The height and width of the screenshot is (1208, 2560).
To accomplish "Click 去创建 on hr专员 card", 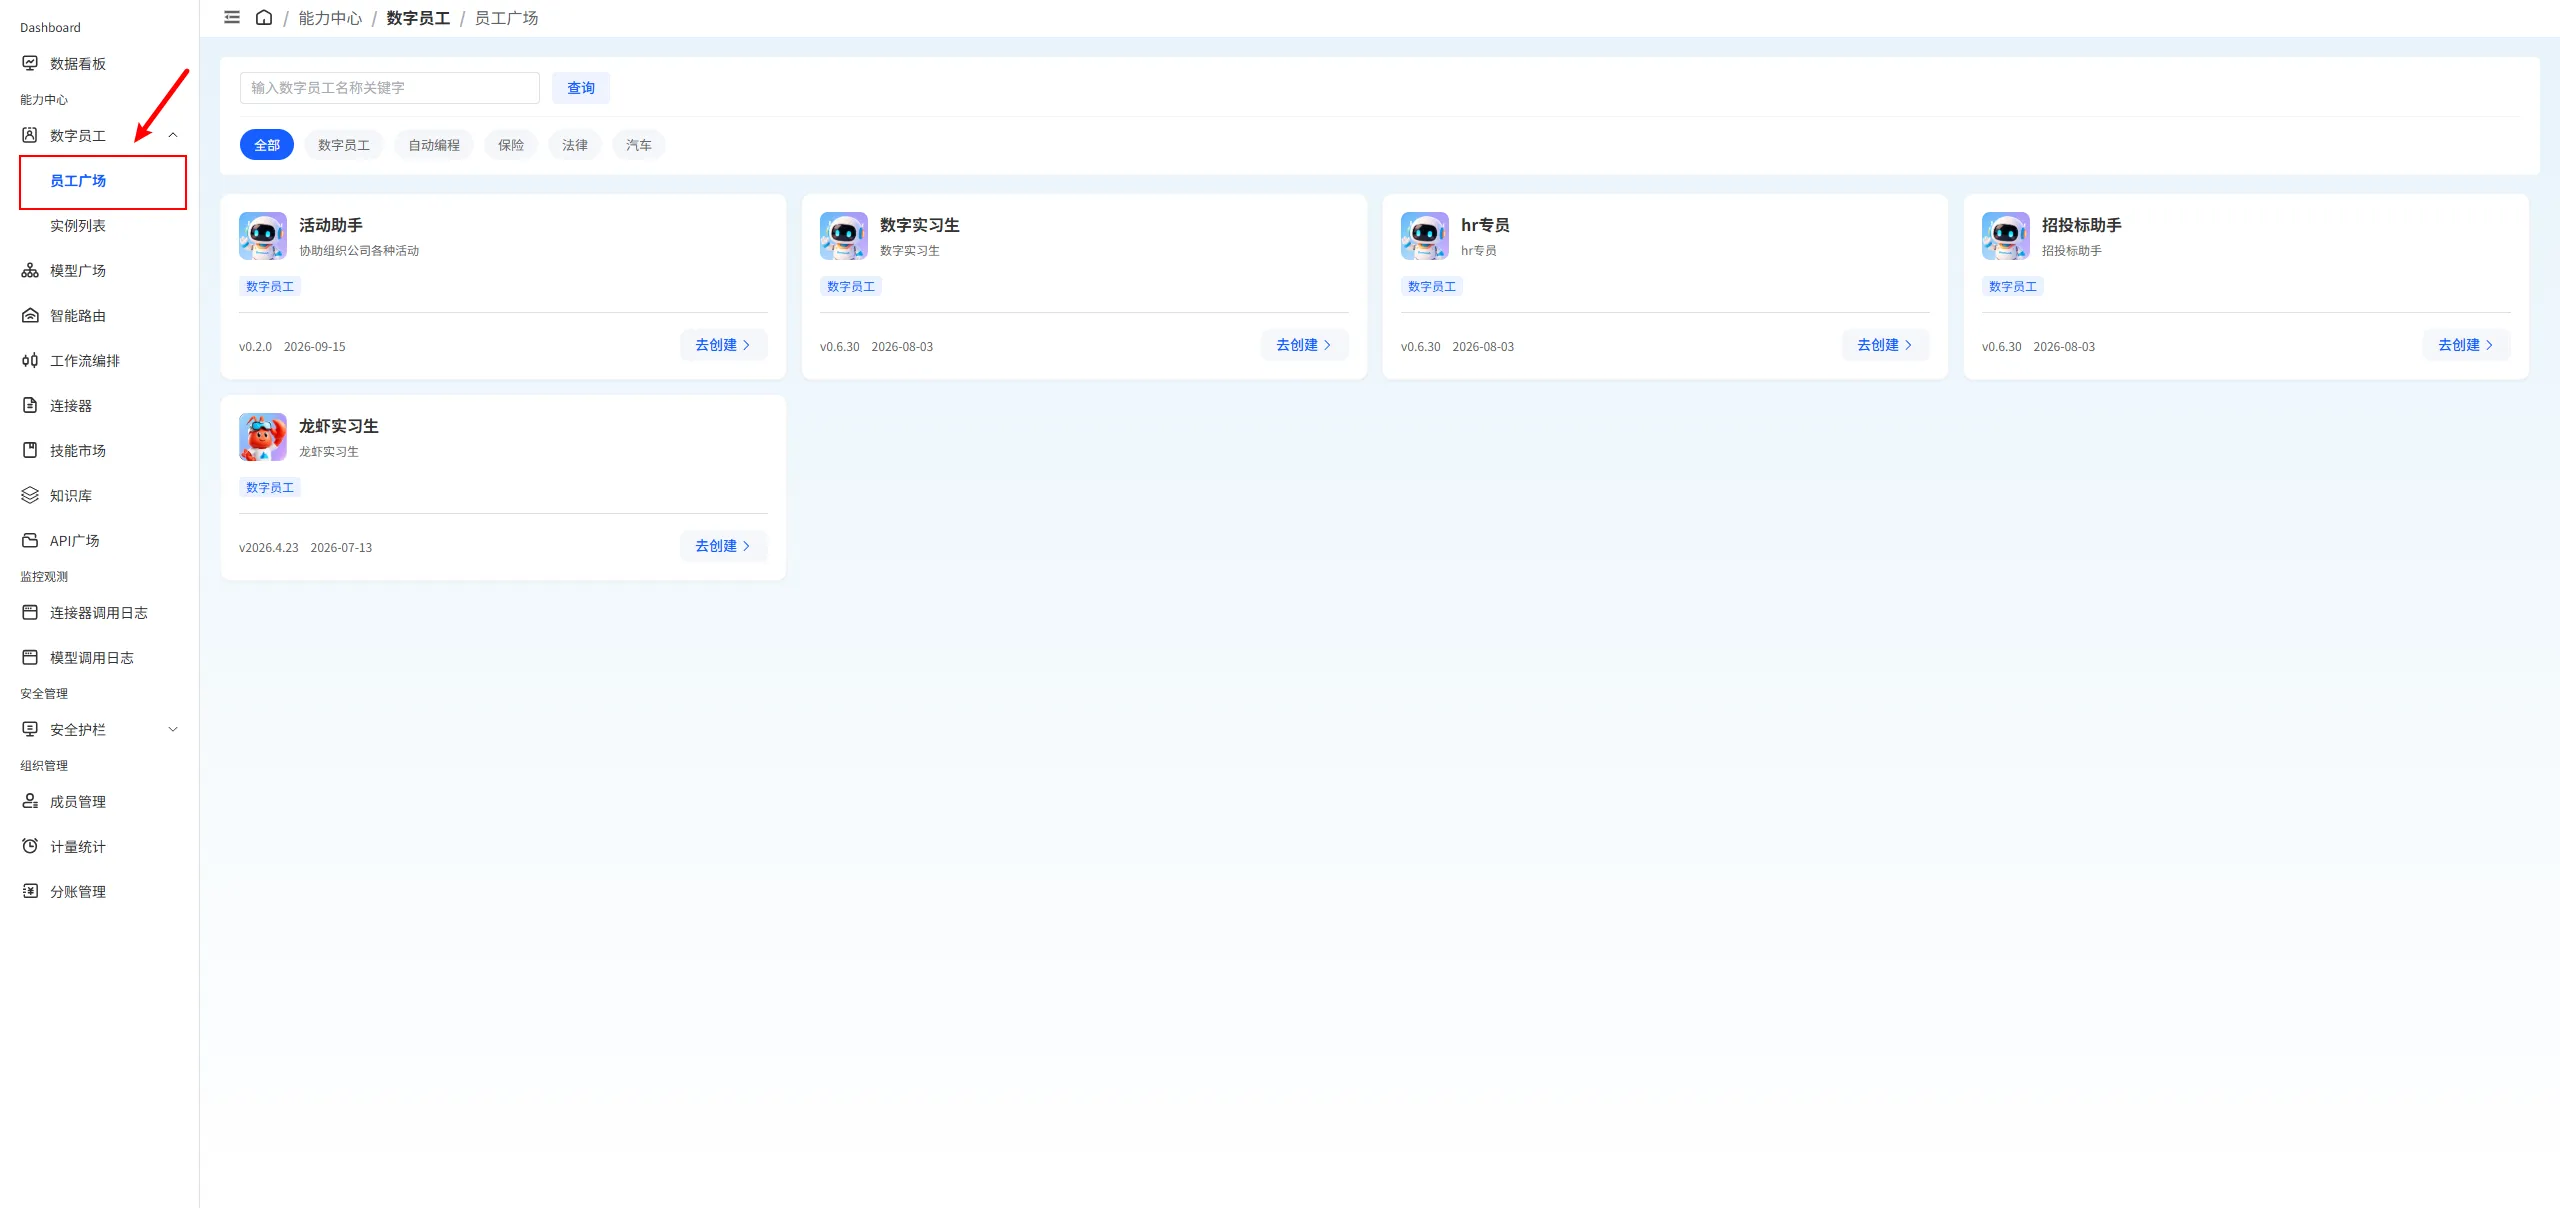I will (x=1885, y=345).
